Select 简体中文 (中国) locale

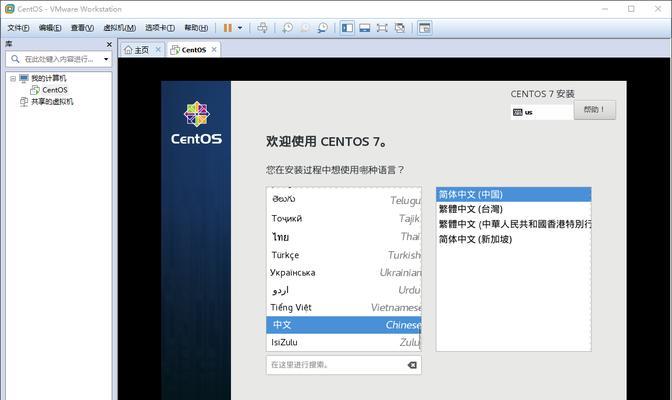point(513,194)
